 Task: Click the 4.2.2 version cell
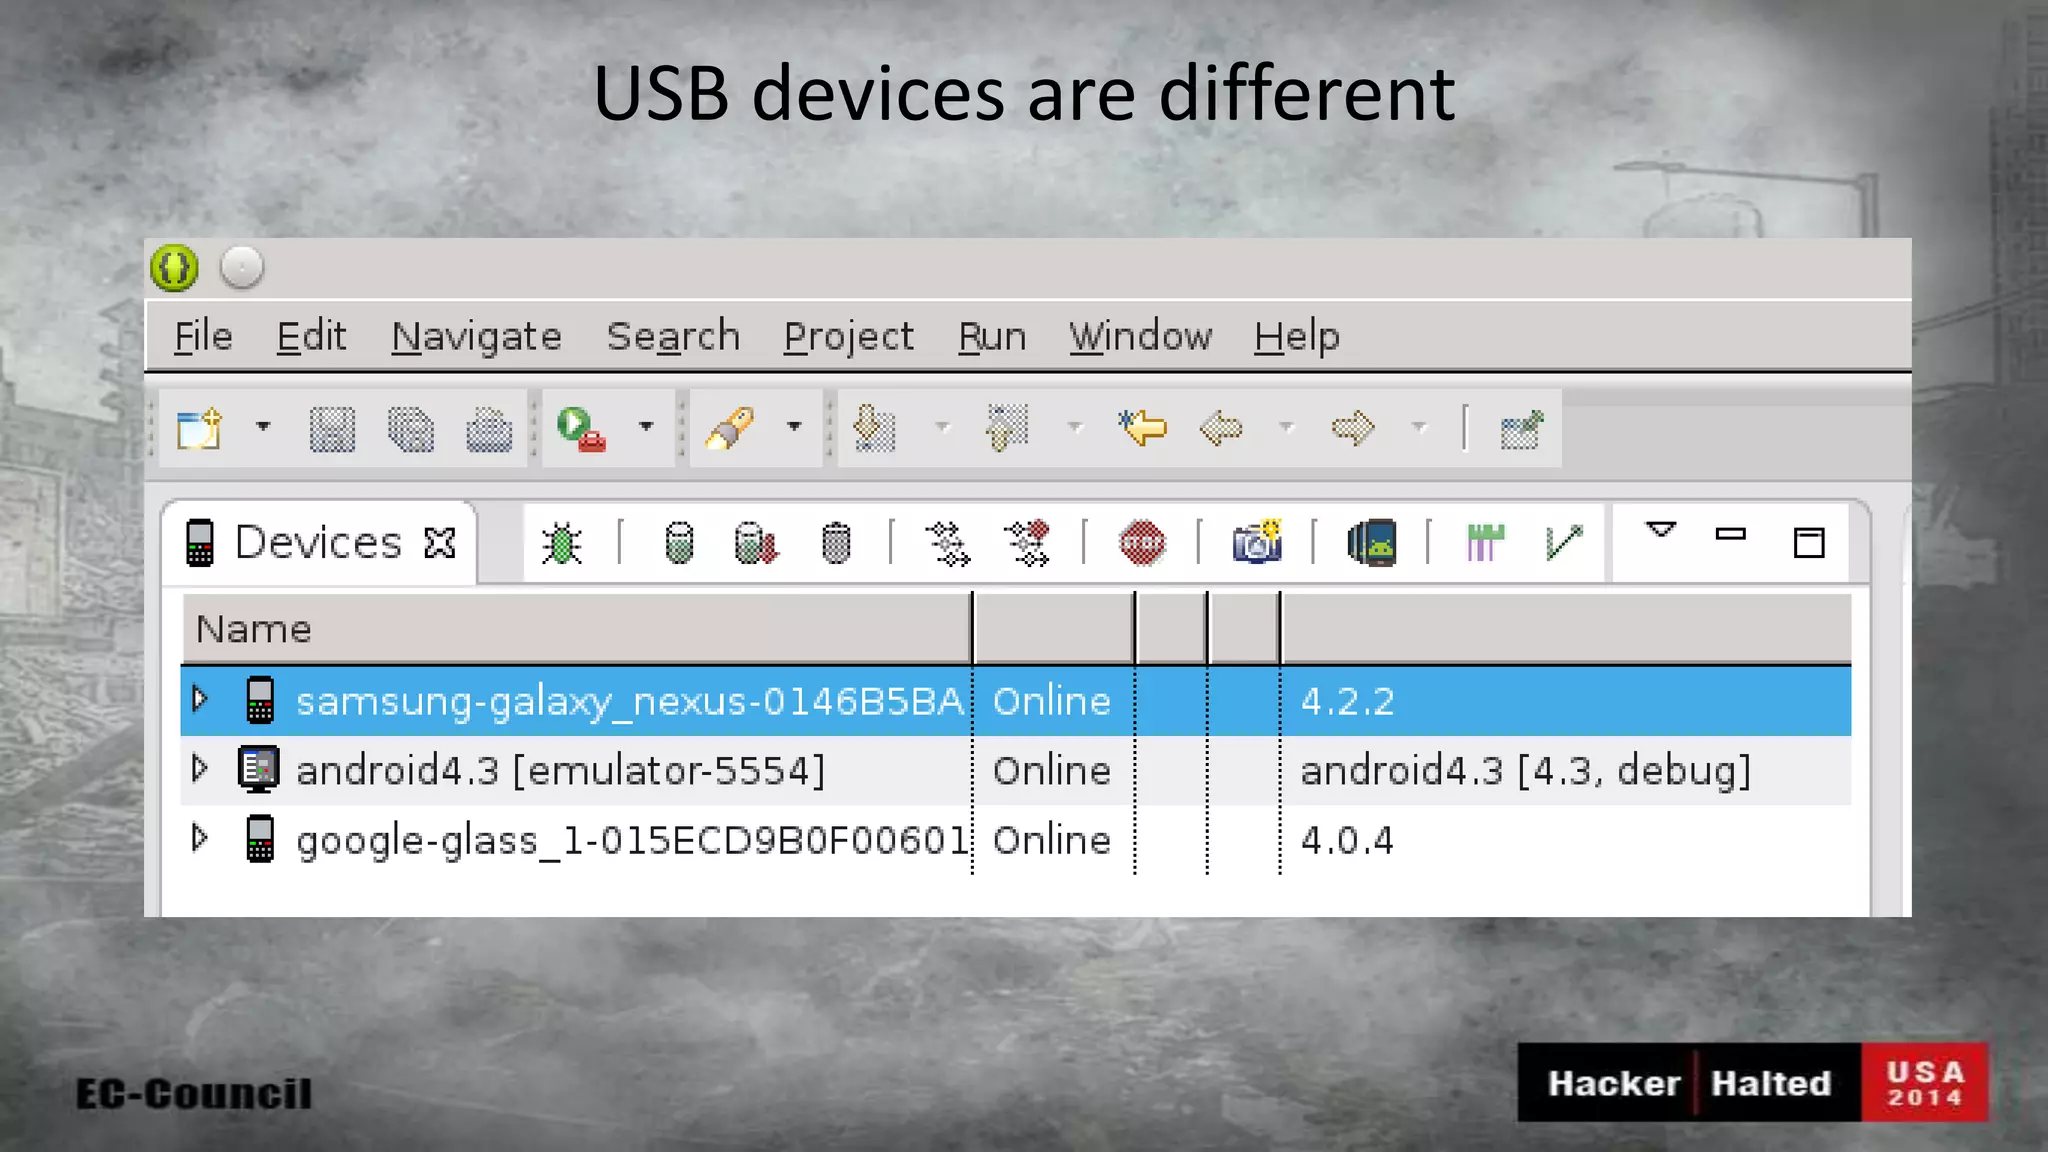pos(1347,702)
